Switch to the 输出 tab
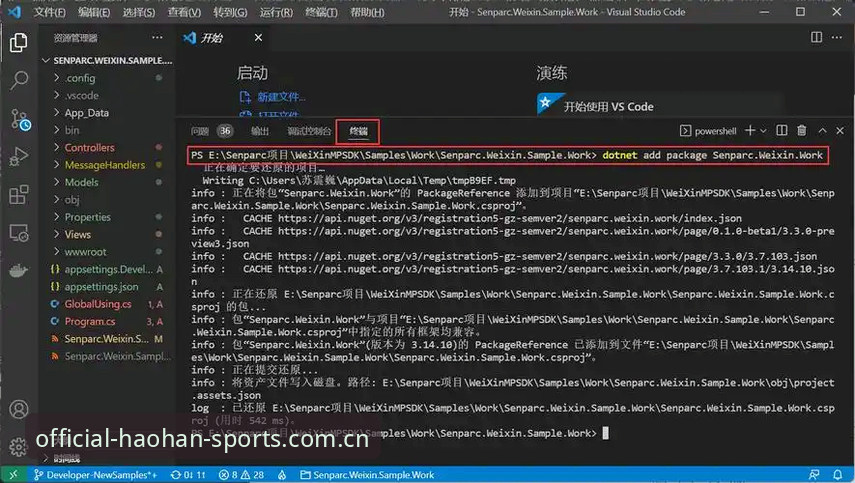855x483 pixels. coord(260,131)
